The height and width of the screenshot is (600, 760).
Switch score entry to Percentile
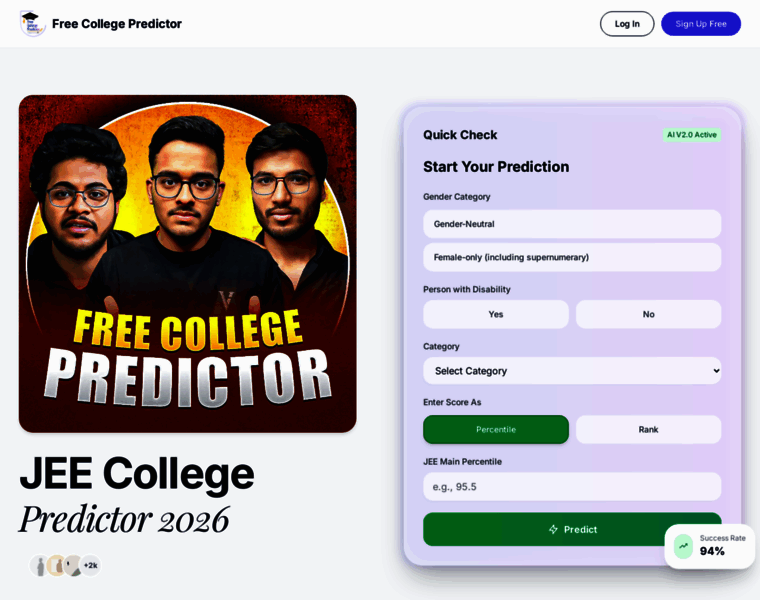(x=496, y=429)
